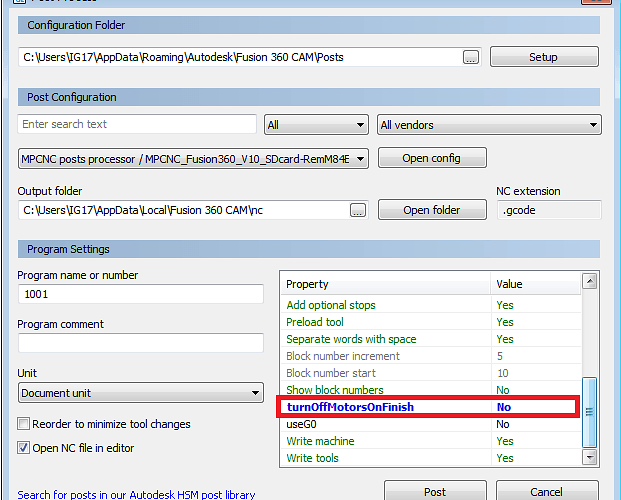
Task: Click the post search text field
Action: tap(137, 124)
